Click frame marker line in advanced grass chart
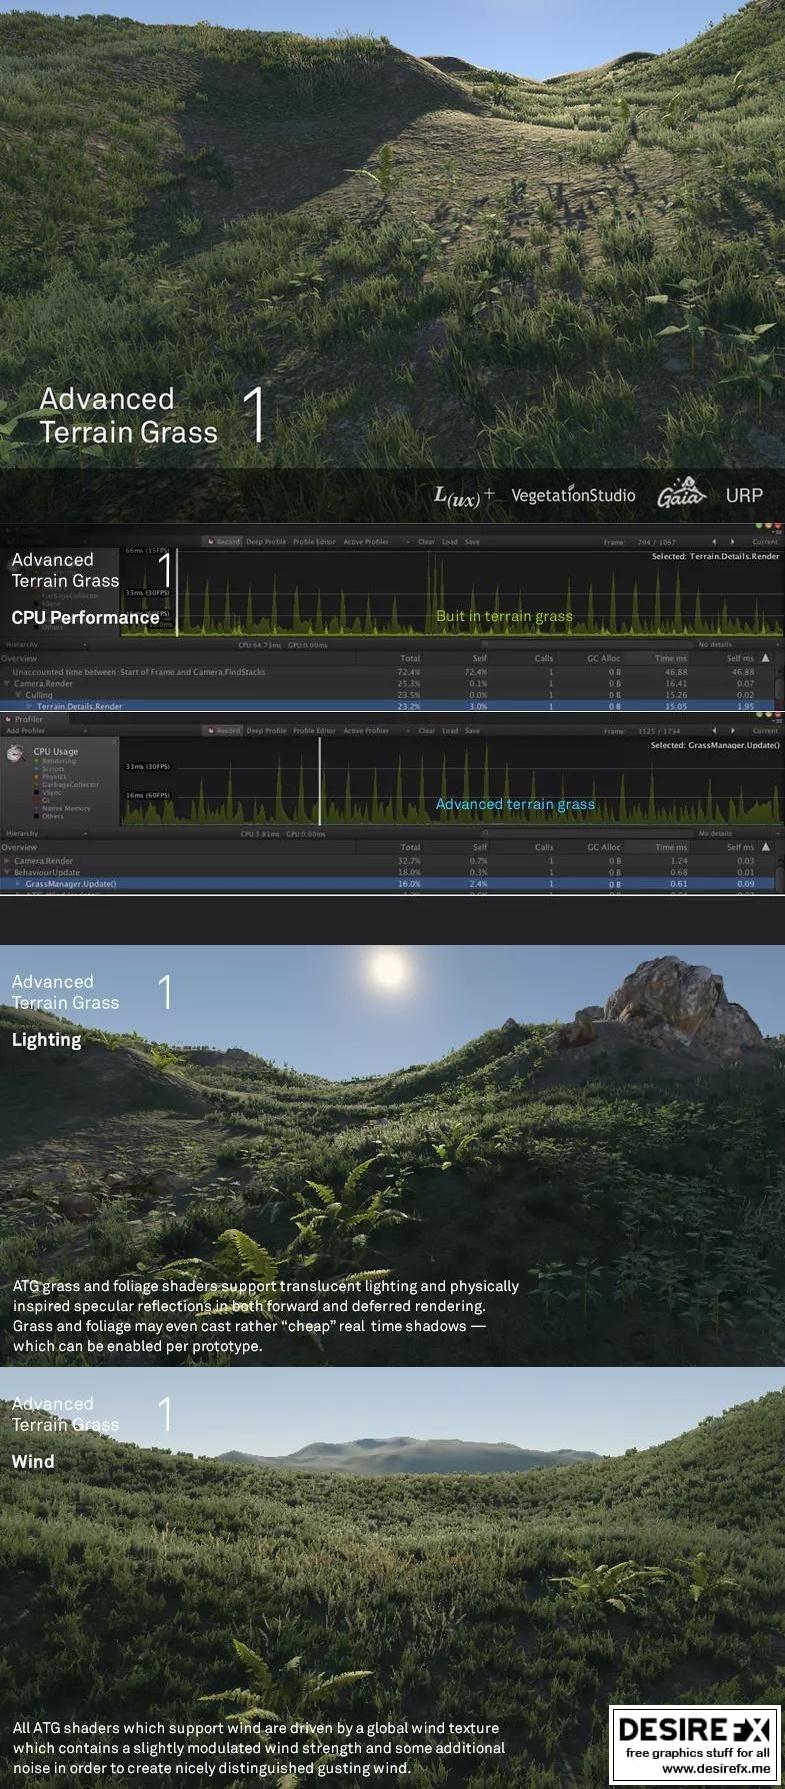The width and height of the screenshot is (785, 1789). 320,782
